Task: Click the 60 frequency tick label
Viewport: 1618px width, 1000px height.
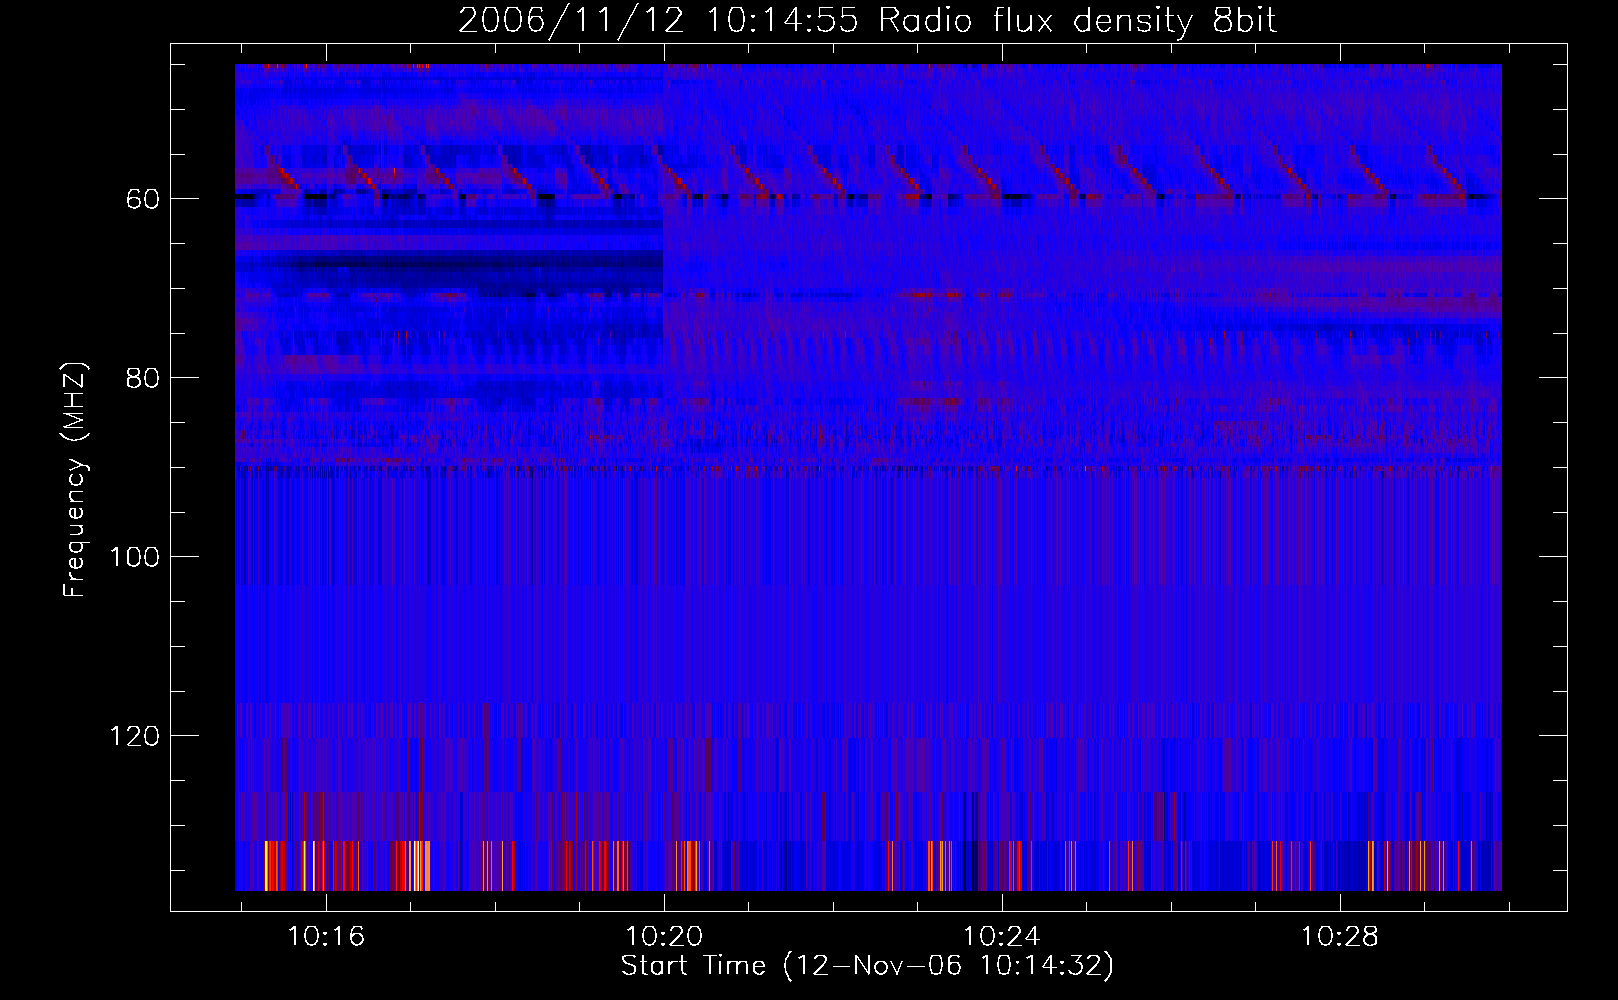Action: click(142, 199)
